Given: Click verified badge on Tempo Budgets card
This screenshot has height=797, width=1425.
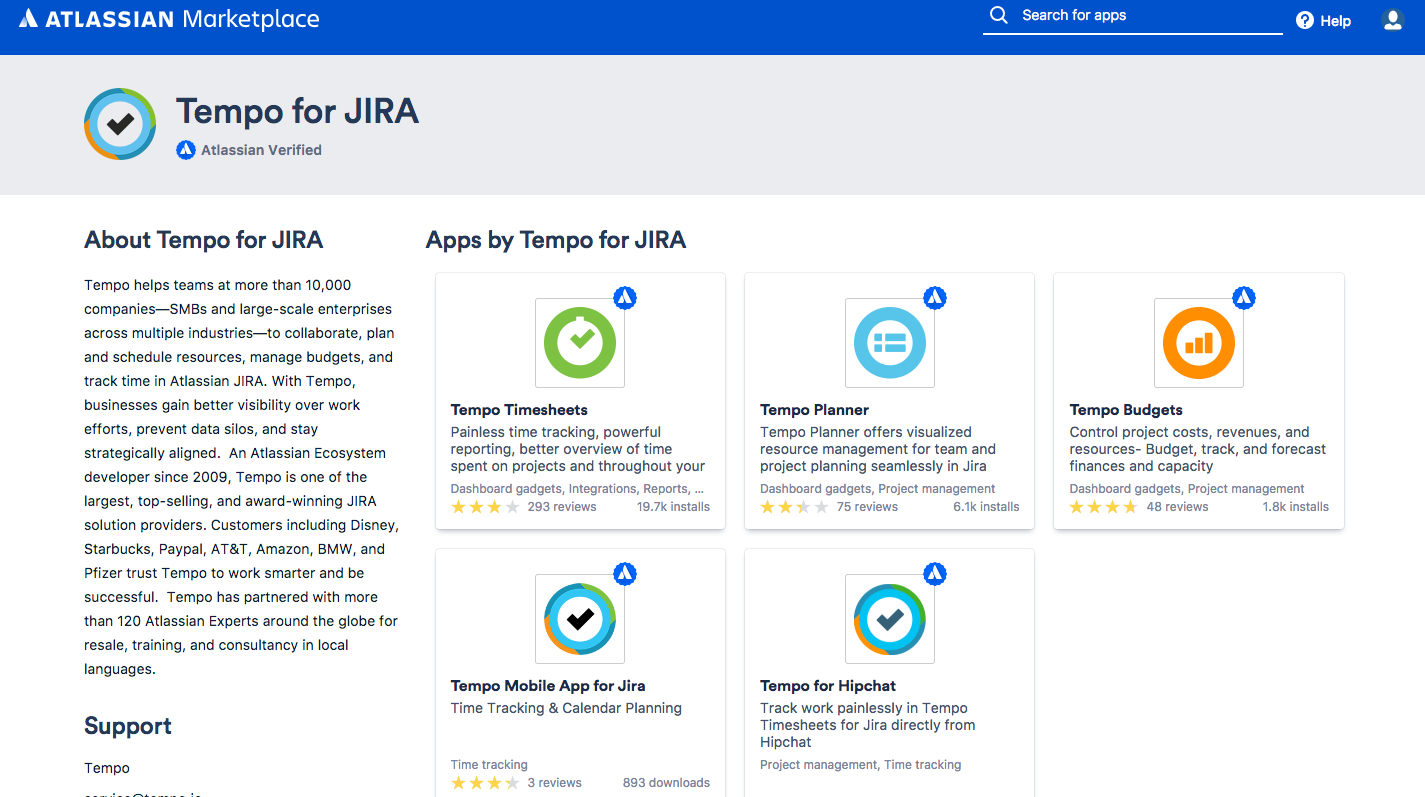Looking at the screenshot, I should click(1243, 297).
